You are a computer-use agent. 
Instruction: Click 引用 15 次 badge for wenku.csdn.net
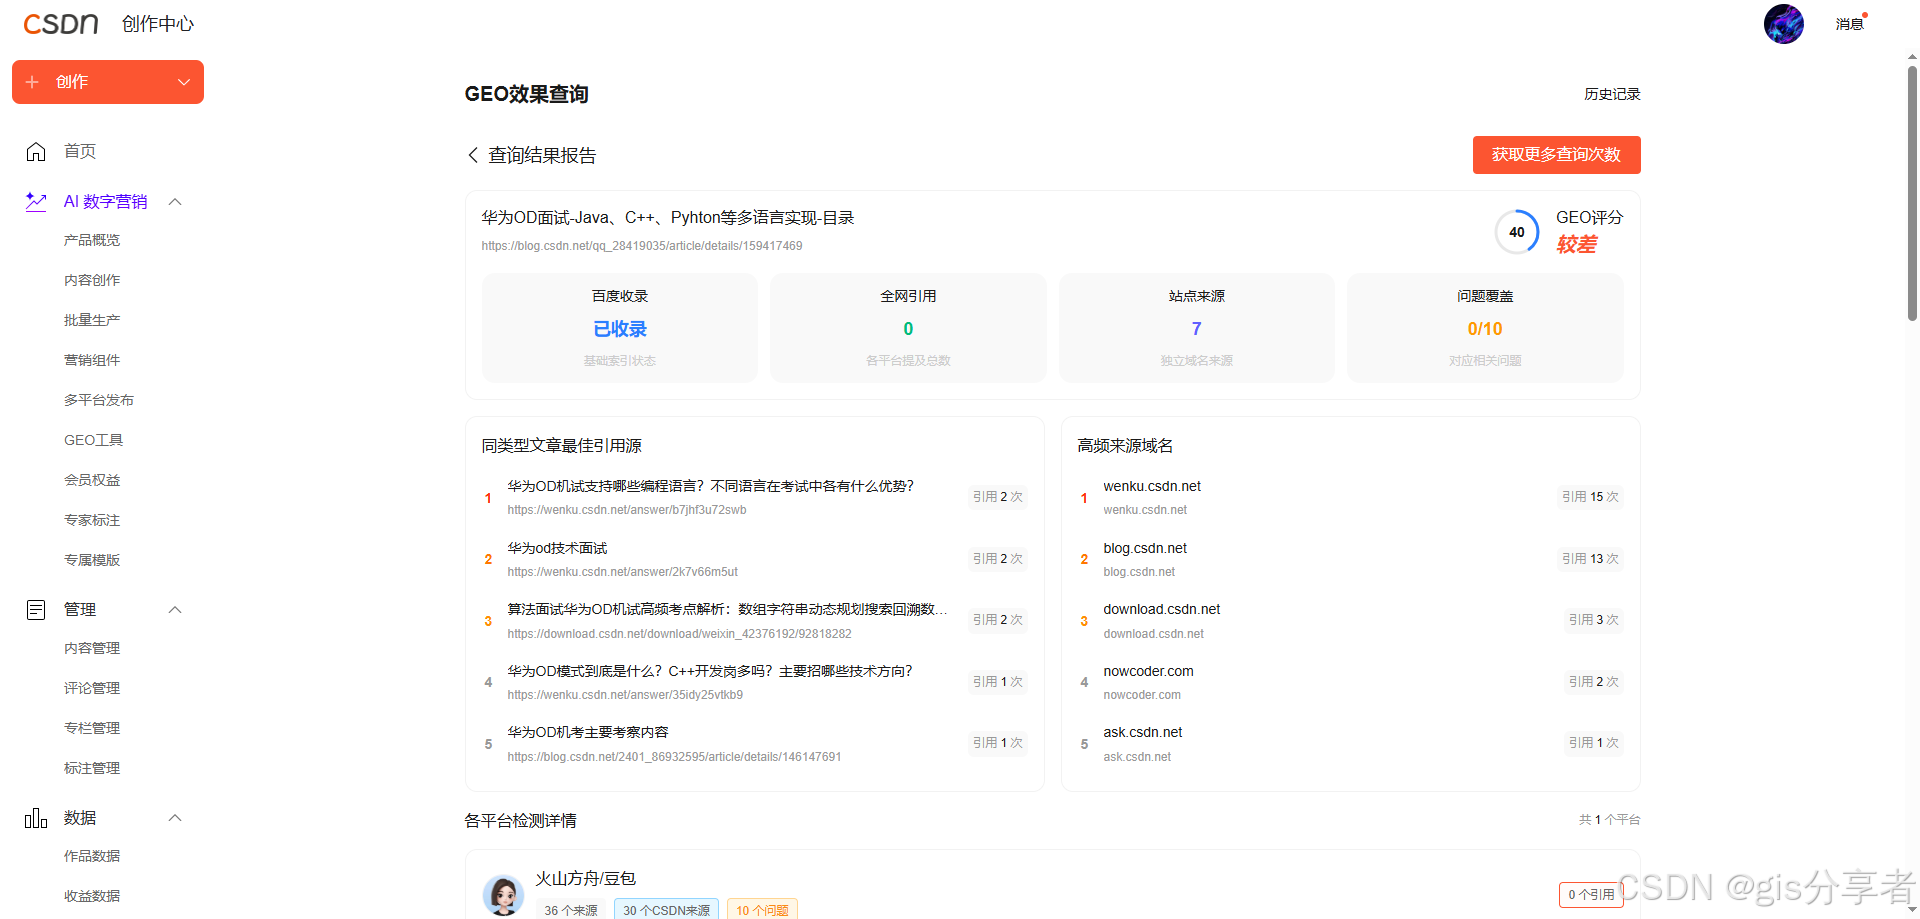(1590, 497)
